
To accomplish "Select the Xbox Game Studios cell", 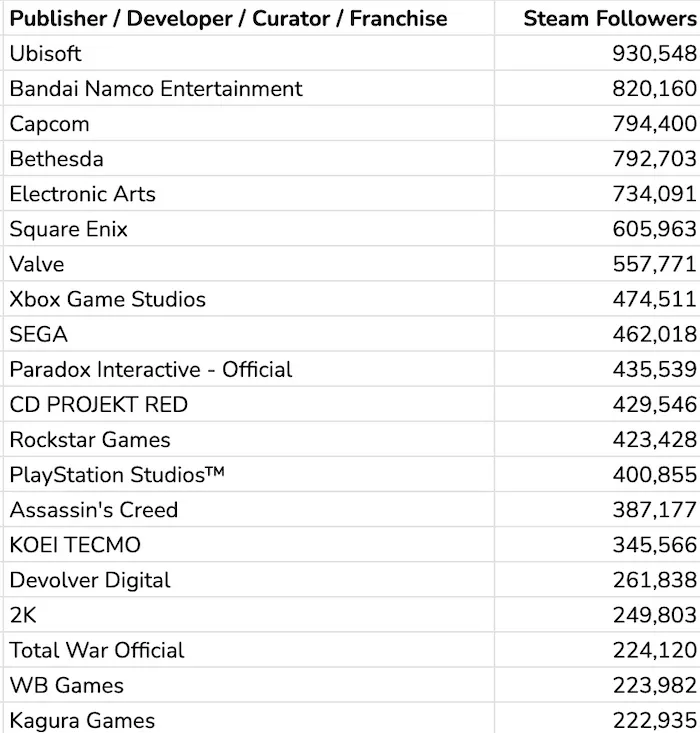I will [x=108, y=299].
